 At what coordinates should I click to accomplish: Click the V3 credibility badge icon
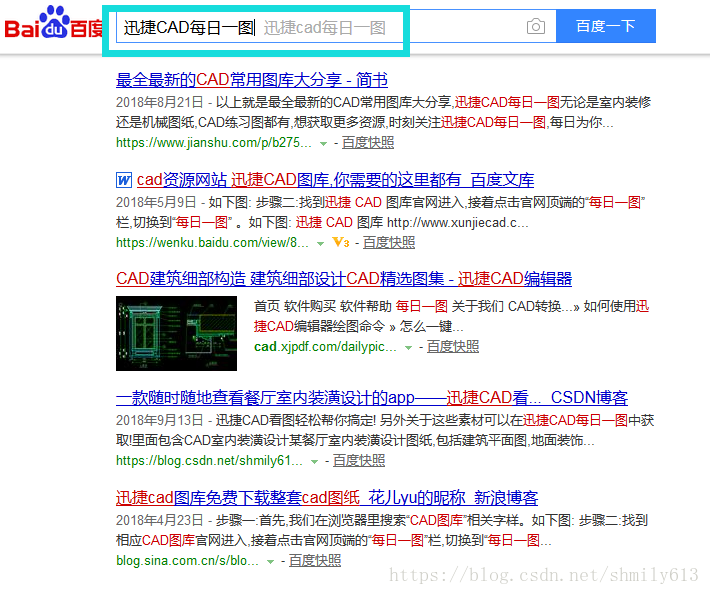341,243
